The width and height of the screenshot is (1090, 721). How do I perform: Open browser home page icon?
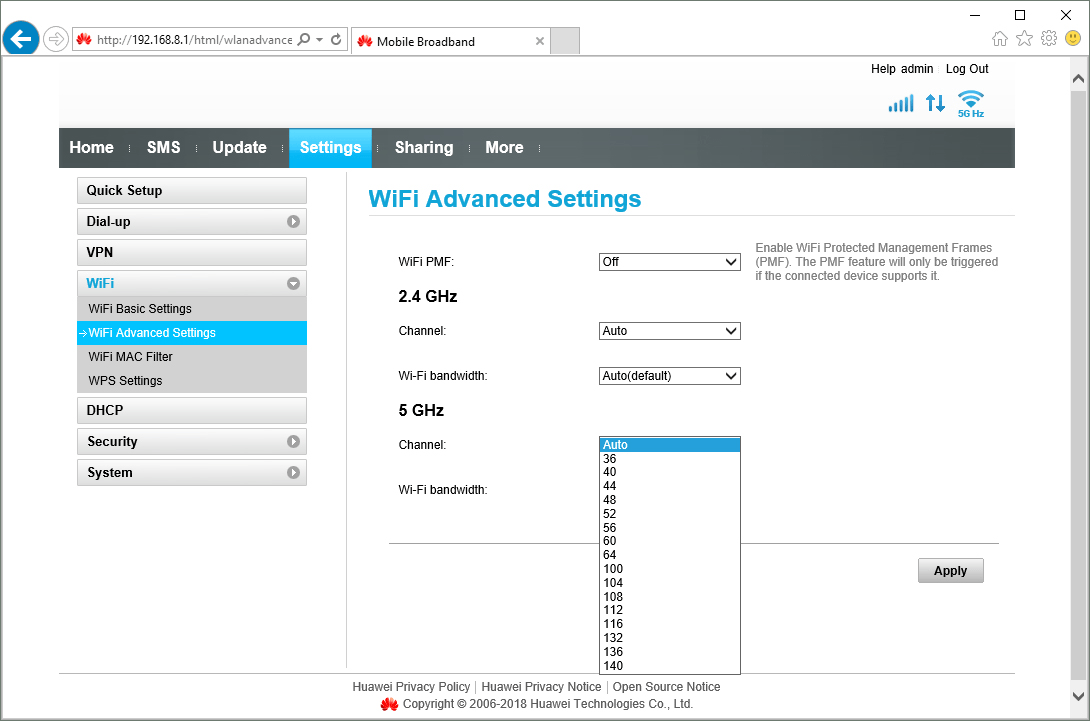tap(1000, 39)
